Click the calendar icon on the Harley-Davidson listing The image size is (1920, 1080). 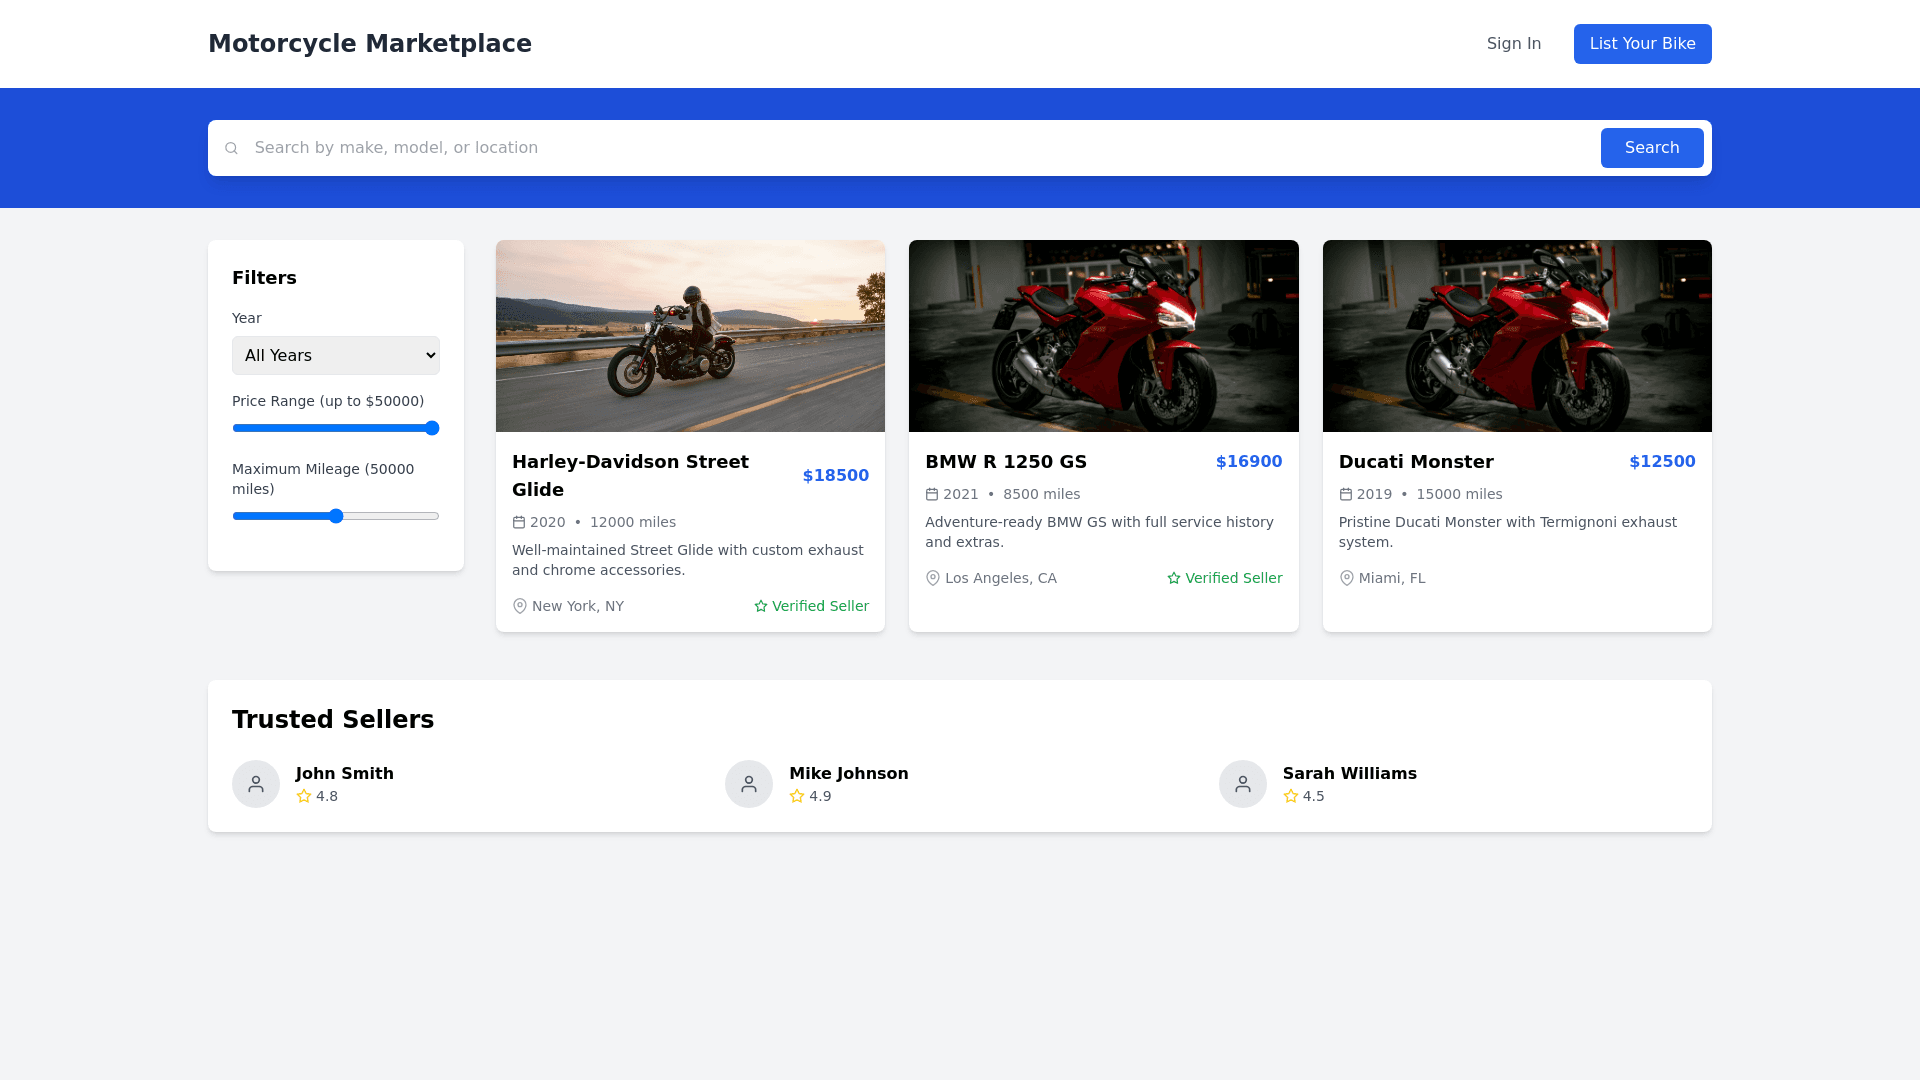pyautogui.click(x=519, y=522)
